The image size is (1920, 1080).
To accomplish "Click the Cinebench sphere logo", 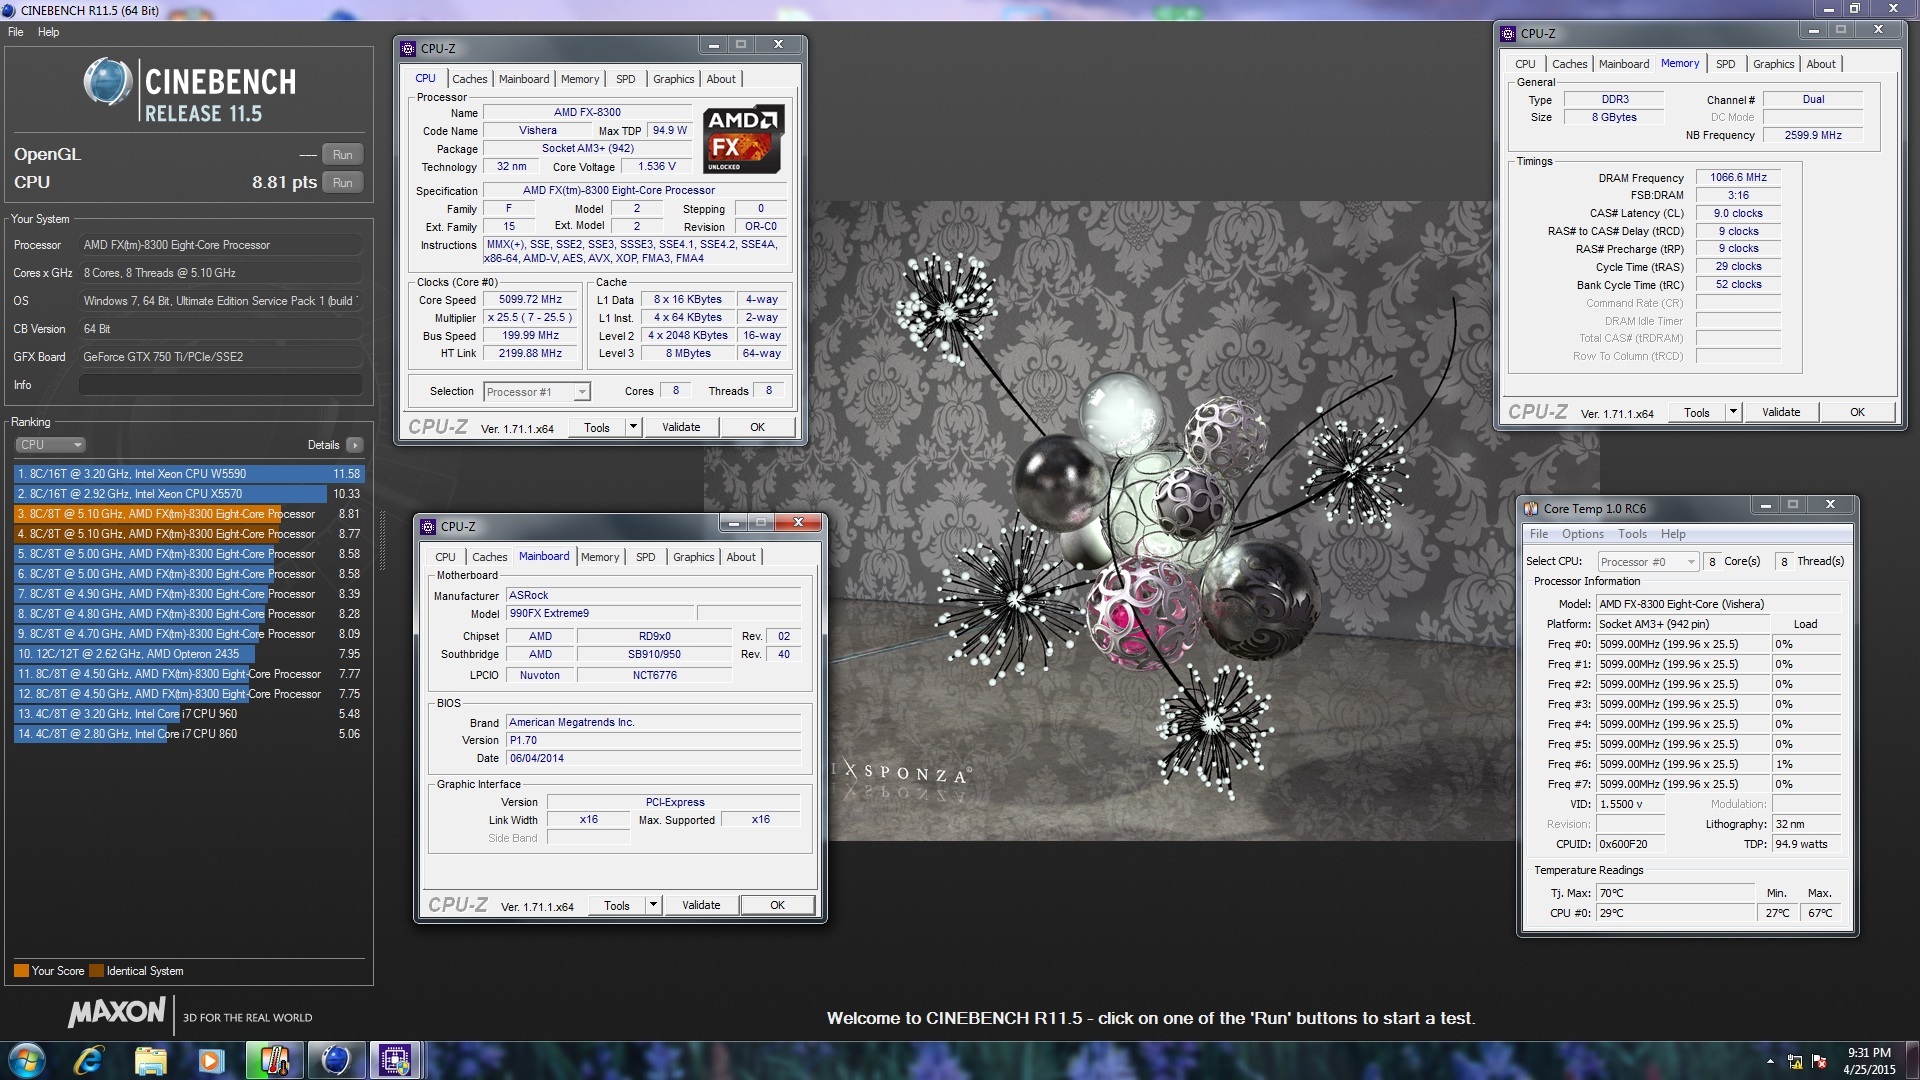I will pyautogui.click(x=107, y=82).
